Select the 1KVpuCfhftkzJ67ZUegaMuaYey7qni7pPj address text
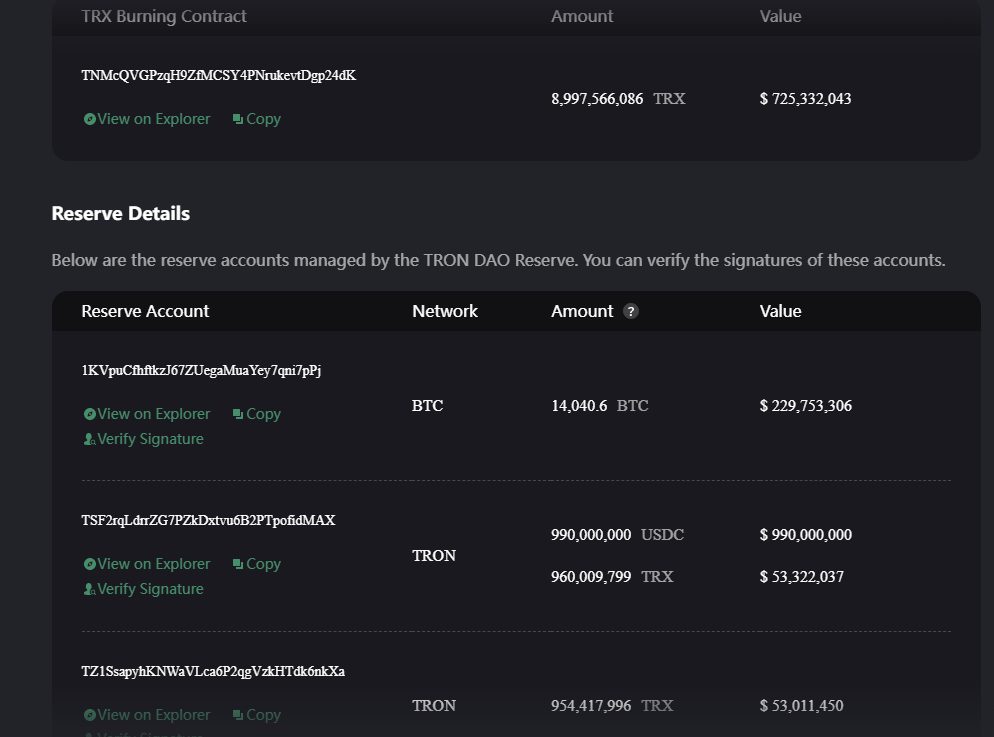Screen dimensions: 994x737 point(201,371)
